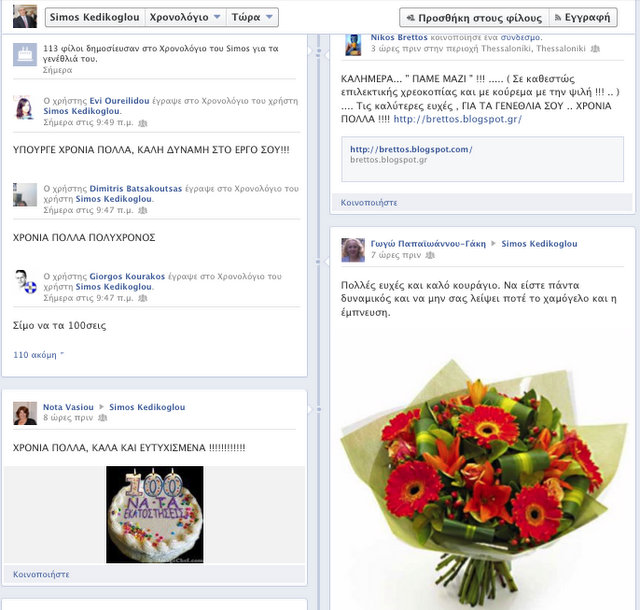The width and height of the screenshot is (640, 610).
Task: Click Γωγώ Παπαϊωάννου-Γάκη profile photo
Action: coord(353,250)
